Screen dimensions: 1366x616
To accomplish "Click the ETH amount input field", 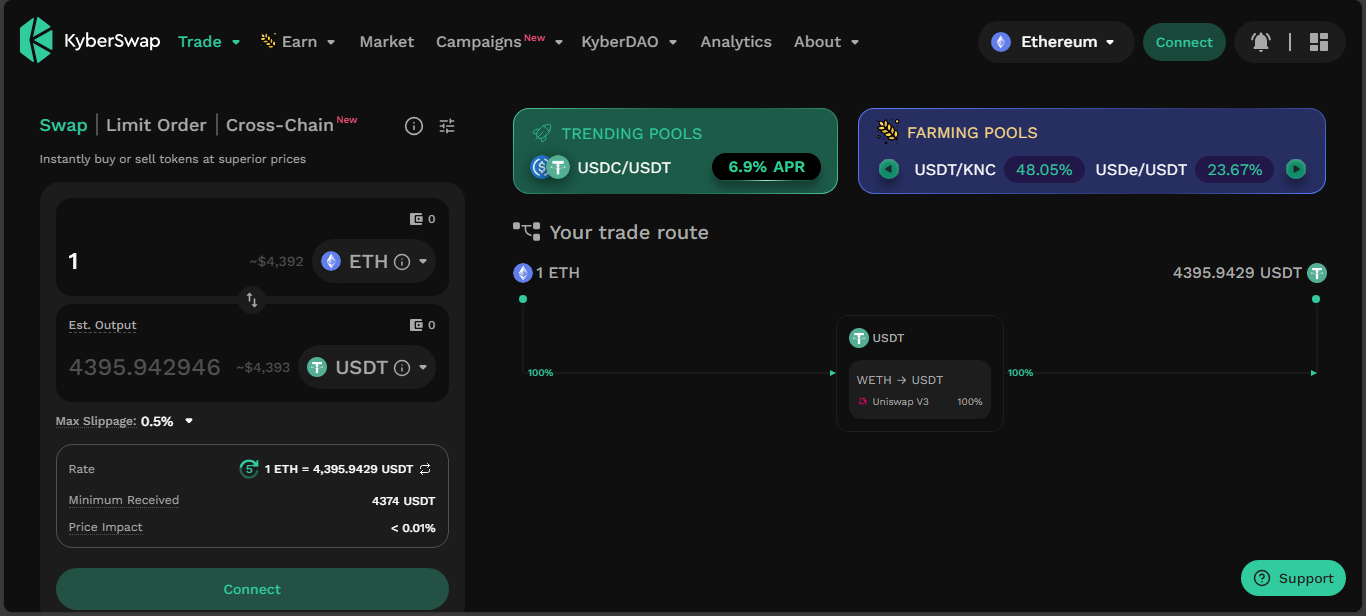I will click(x=150, y=262).
